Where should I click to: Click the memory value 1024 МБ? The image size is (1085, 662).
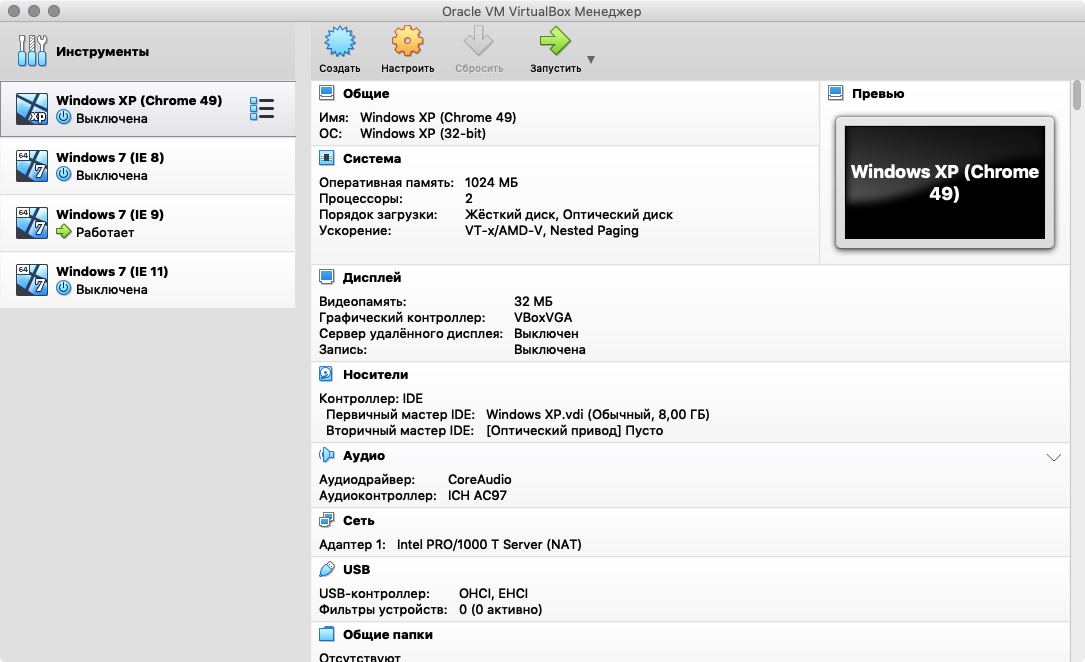491,183
